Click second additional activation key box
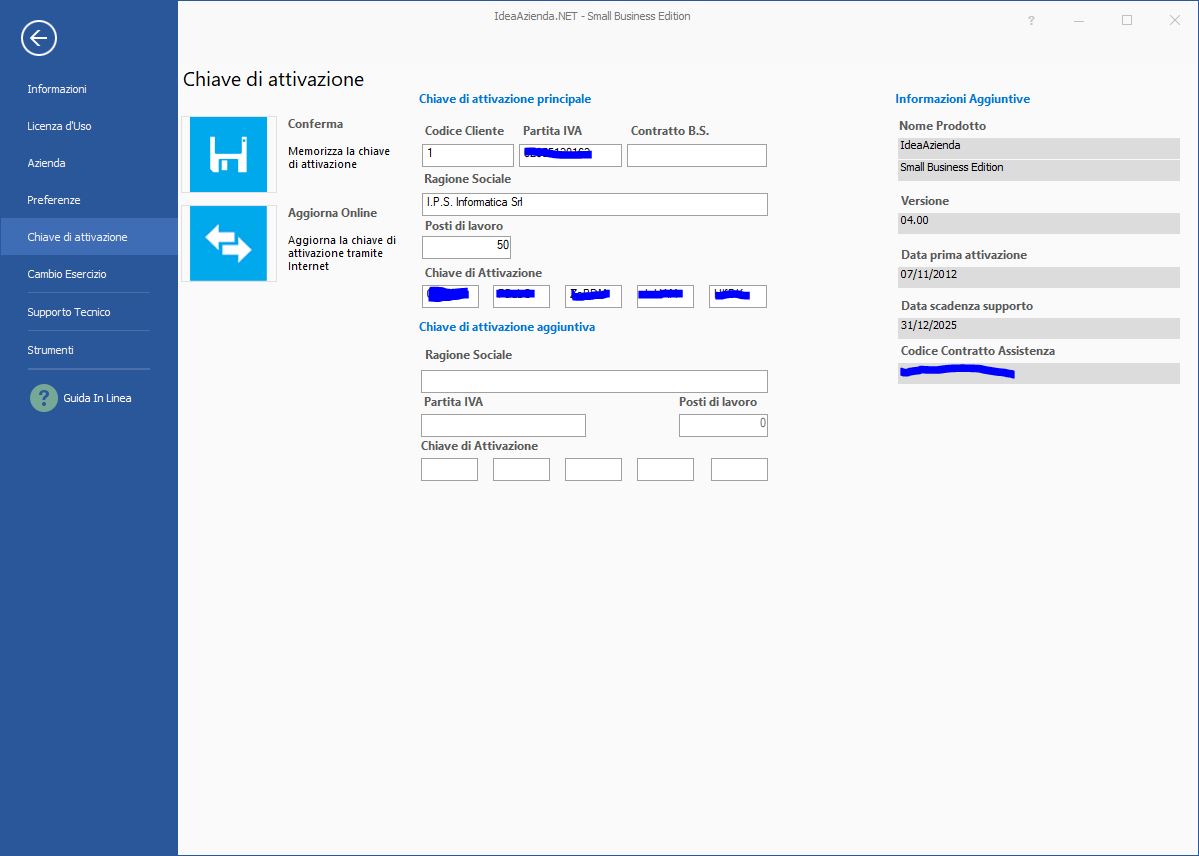 (x=522, y=469)
